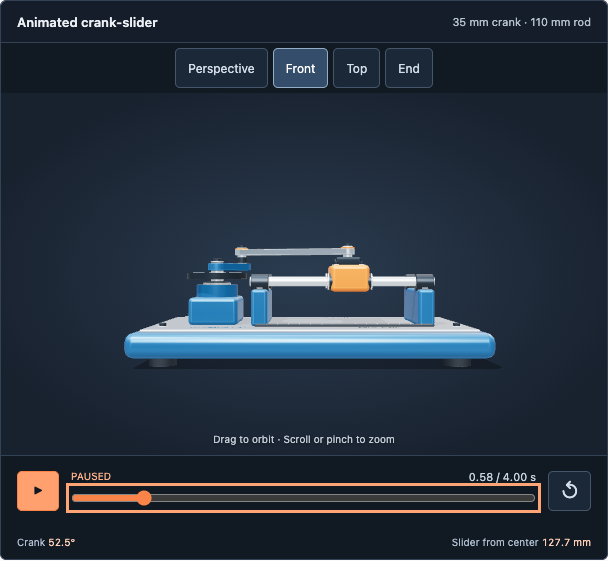Click the Crank 52.5° readout
Viewport: 608px width, 561px height.
(x=46, y=542)
